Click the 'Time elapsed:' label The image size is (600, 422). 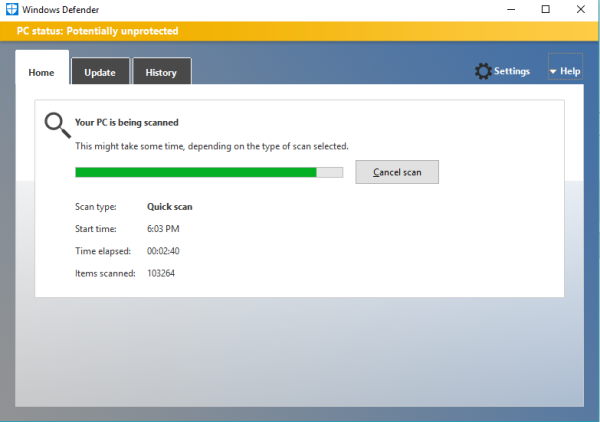pos(103,251)
